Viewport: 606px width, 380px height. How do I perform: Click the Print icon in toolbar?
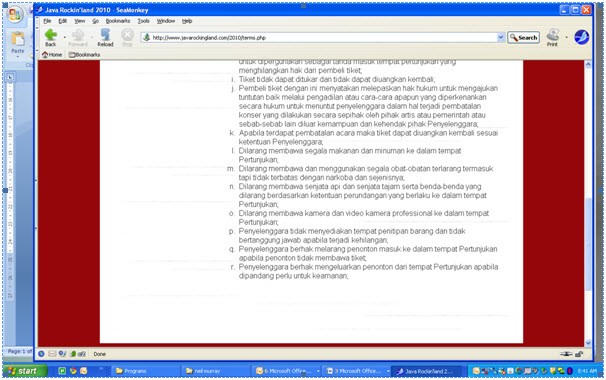coord(553,35)
